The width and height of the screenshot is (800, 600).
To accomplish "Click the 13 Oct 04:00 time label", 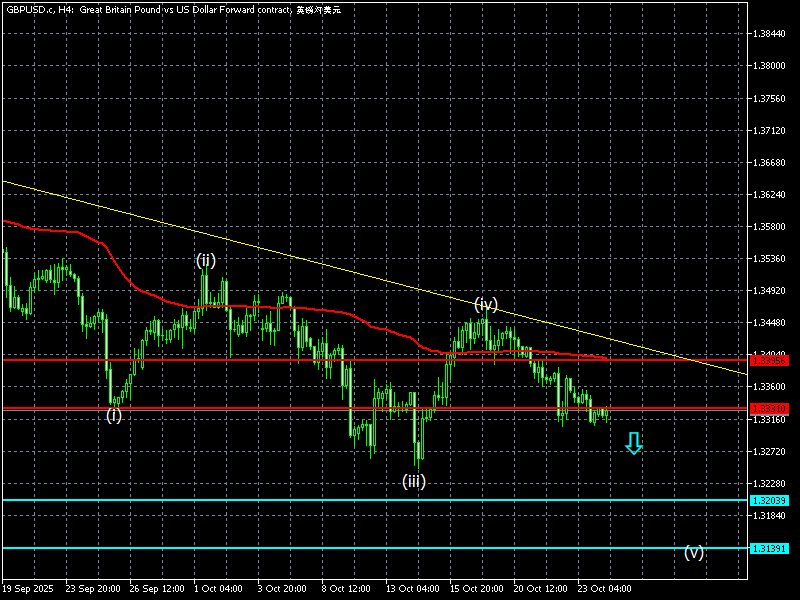I will click(413, 589).
